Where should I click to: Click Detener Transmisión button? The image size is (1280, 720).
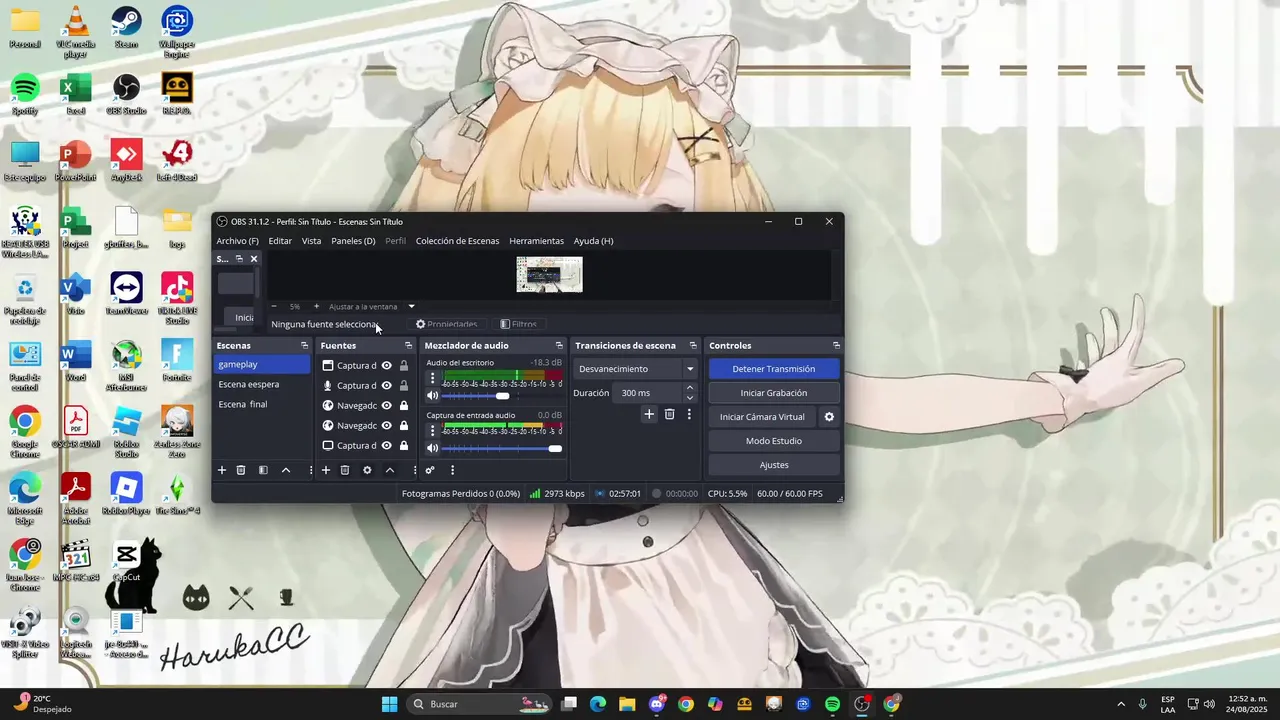[x=774, y=369]
